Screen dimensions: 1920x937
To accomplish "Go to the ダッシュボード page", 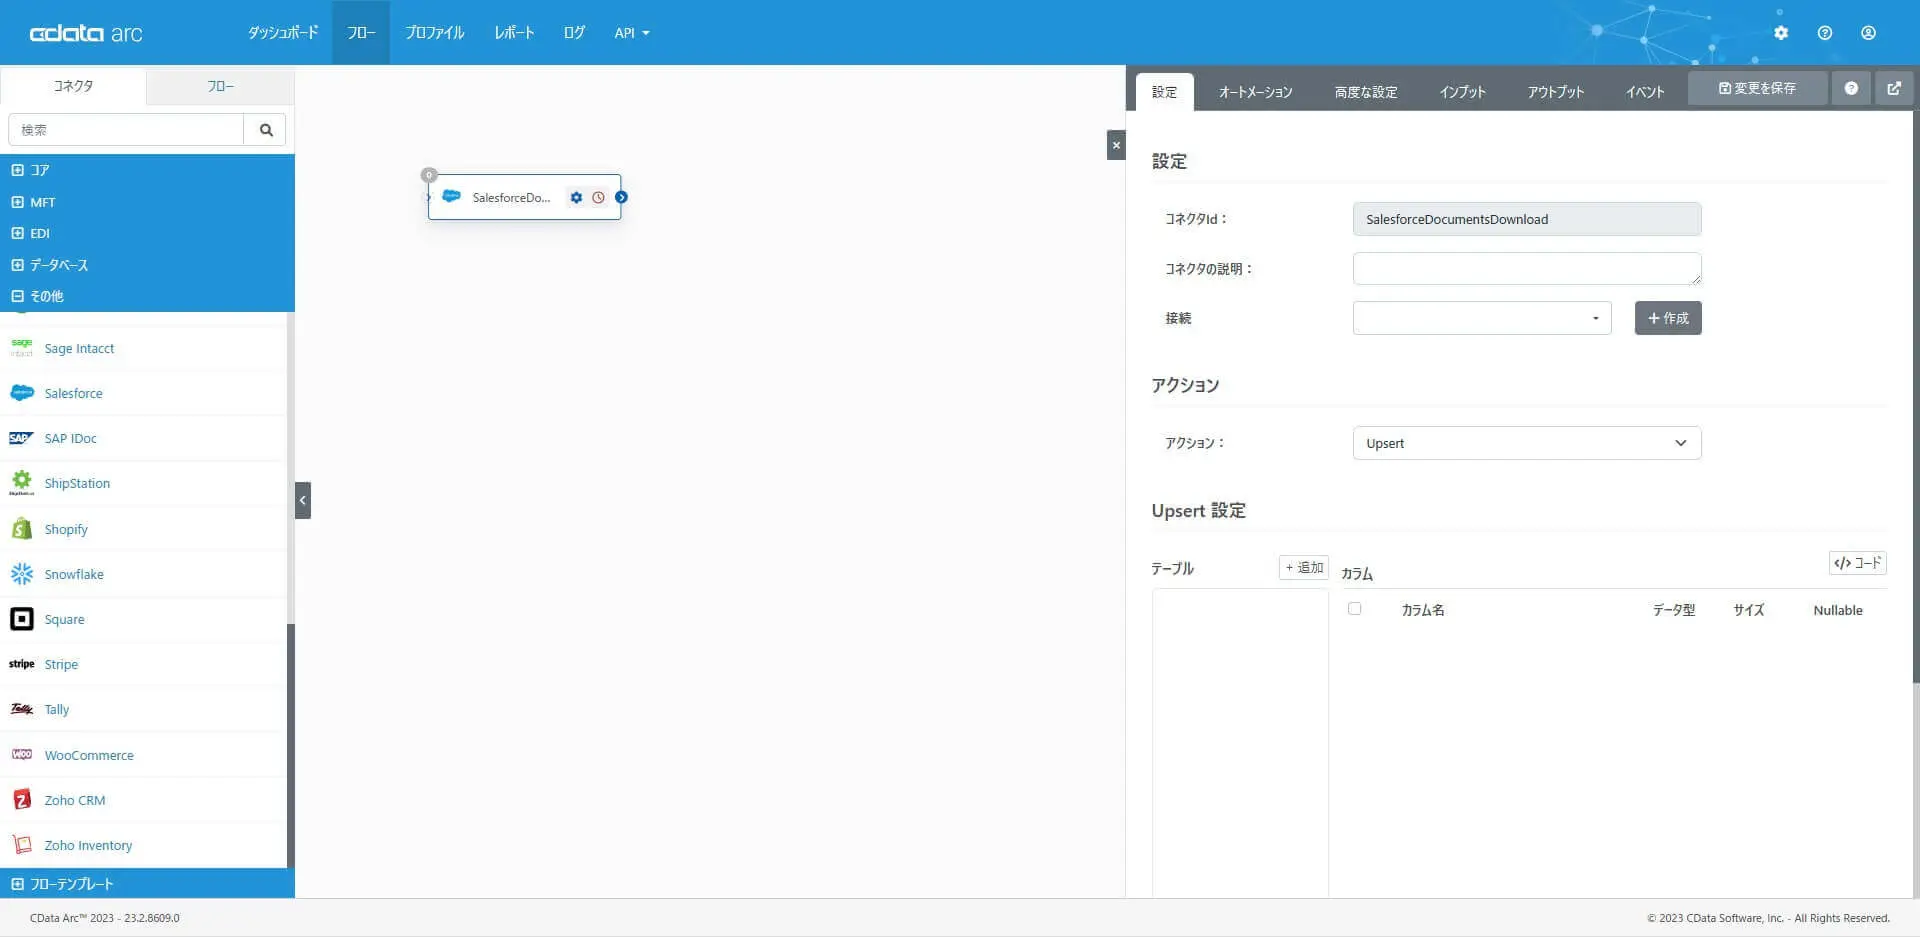I will click(283, 33).
